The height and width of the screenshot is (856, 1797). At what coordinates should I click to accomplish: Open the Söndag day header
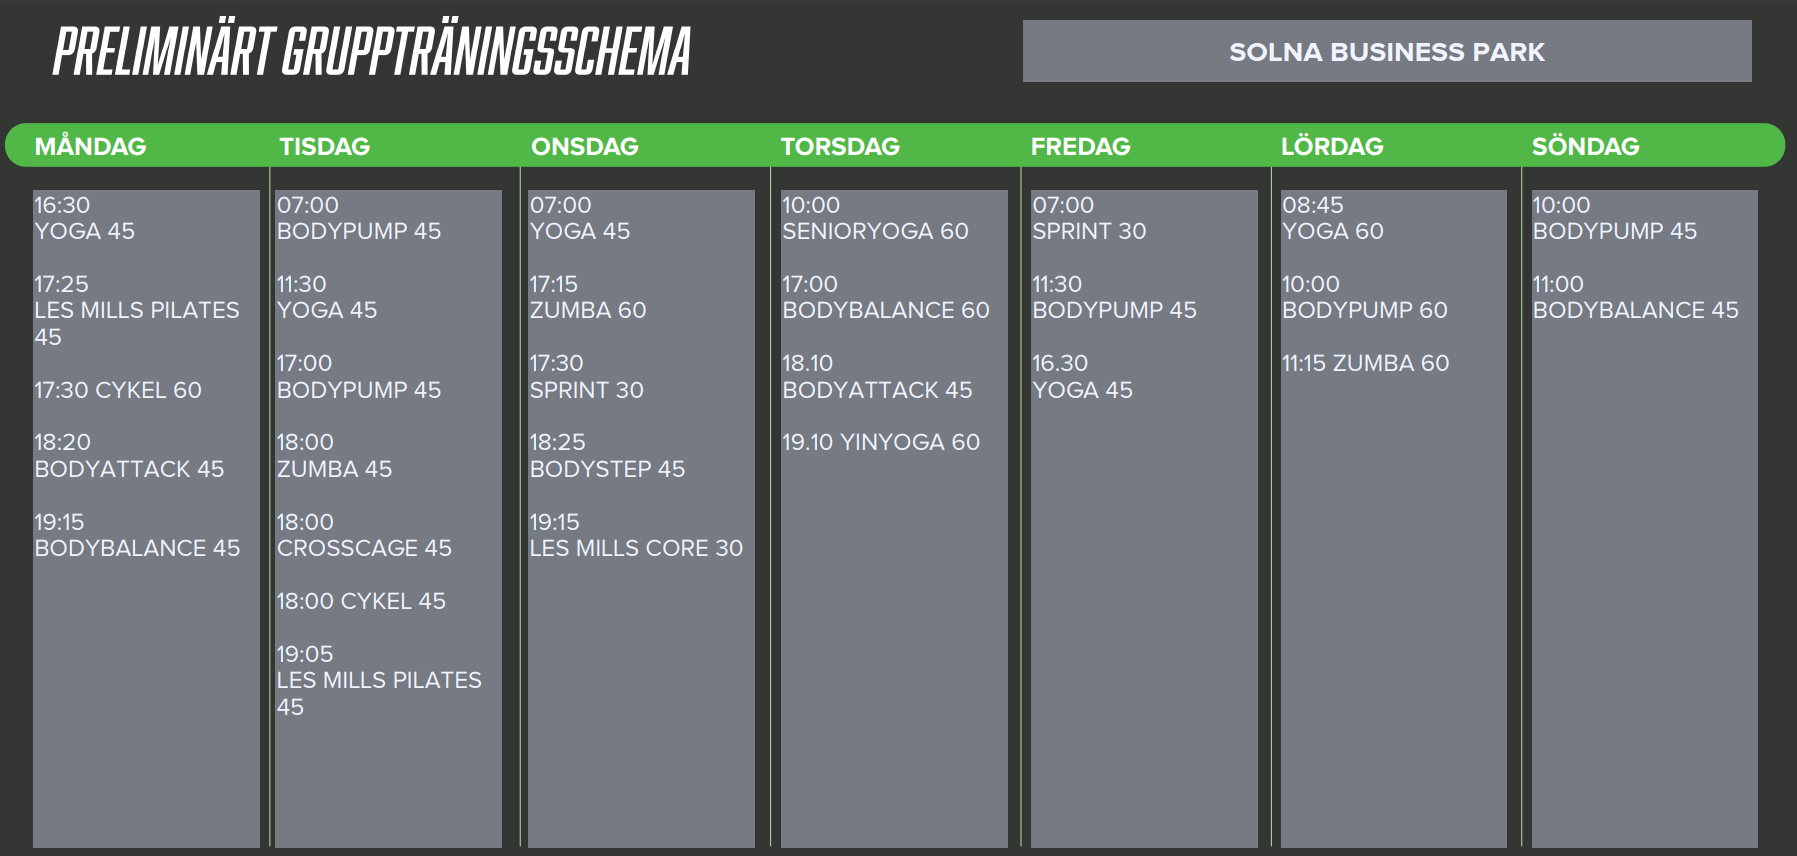1585,146
